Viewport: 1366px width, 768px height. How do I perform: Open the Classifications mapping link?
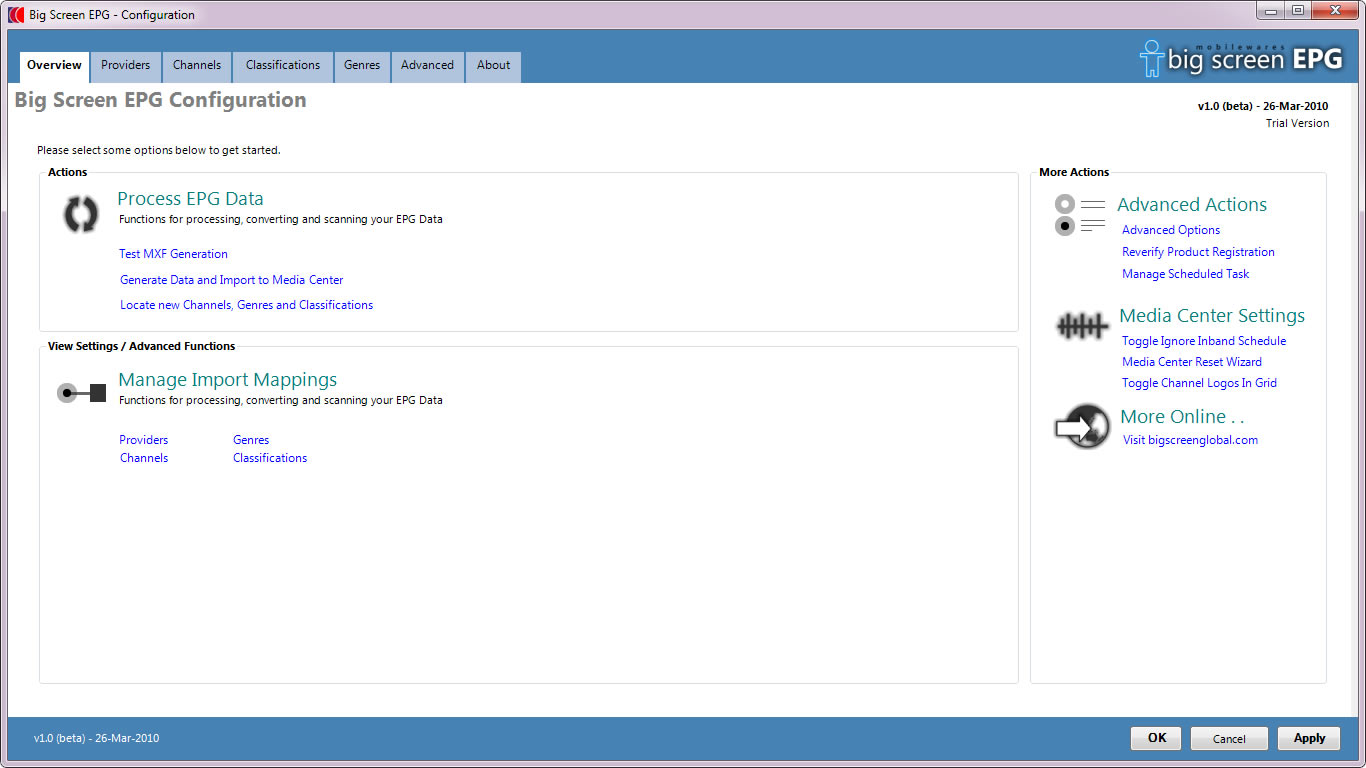click(270, 458)
